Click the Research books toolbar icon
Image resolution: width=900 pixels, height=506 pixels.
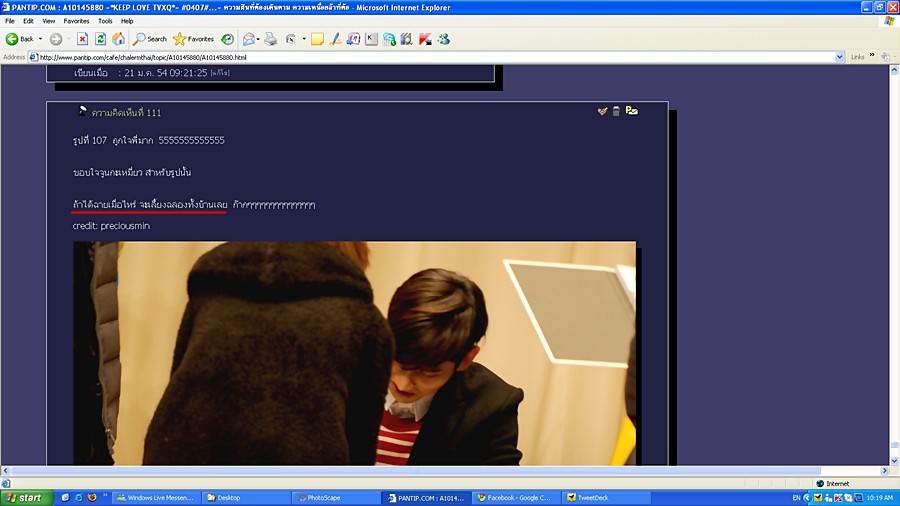click(x=407, y=39)
